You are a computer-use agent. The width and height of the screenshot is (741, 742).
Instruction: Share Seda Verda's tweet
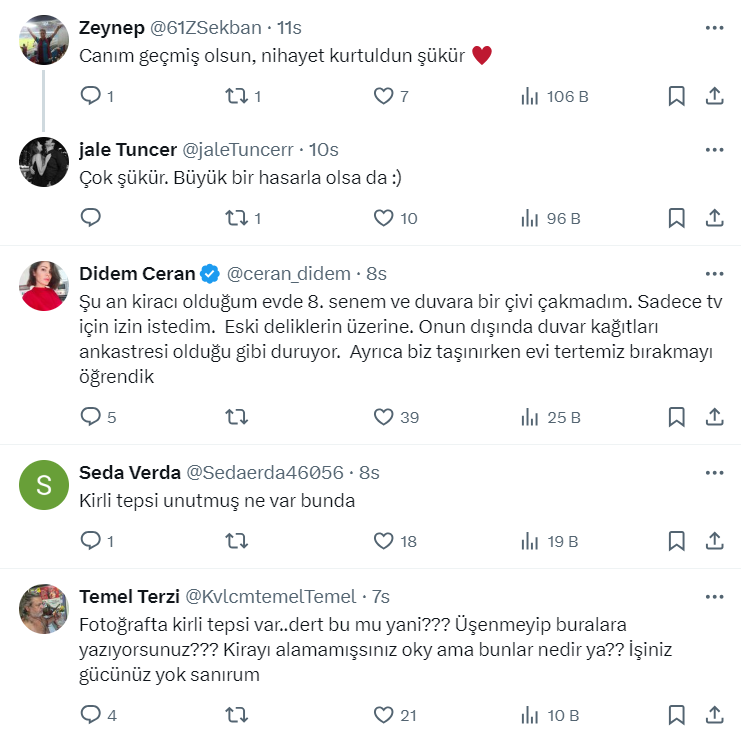[715, 541]
